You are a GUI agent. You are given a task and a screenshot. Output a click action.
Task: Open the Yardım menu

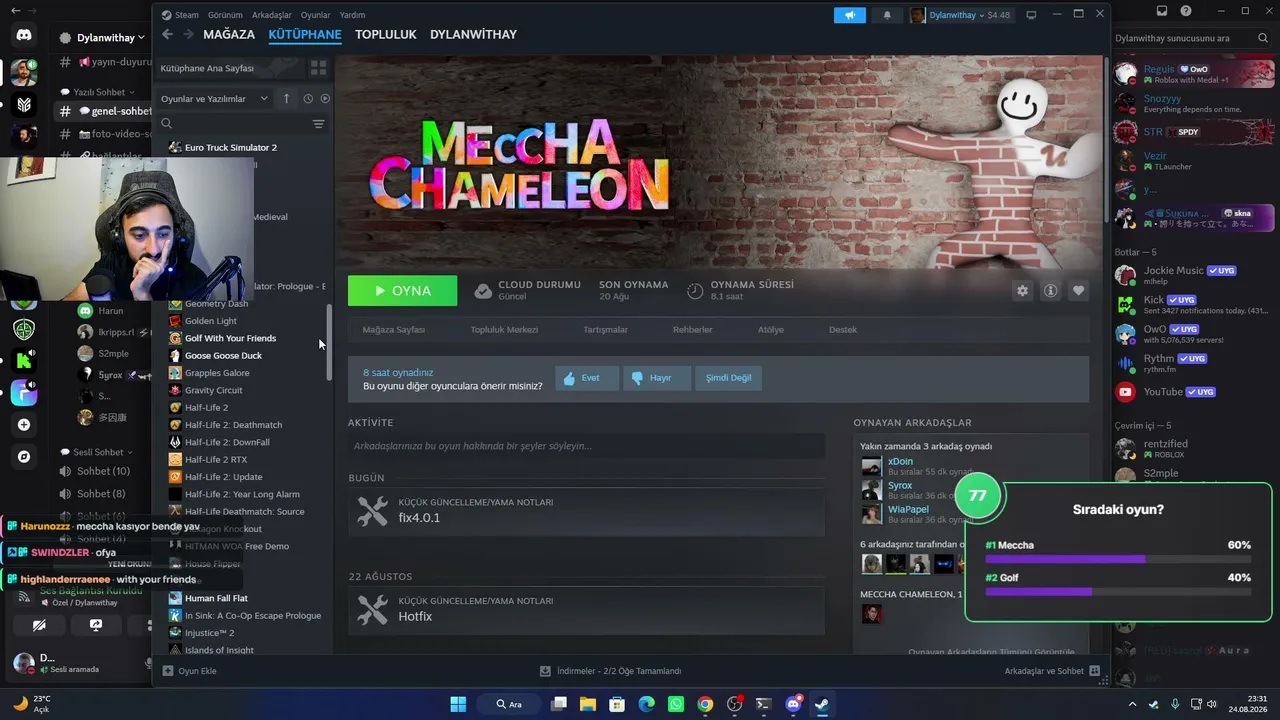click(352, 15)
